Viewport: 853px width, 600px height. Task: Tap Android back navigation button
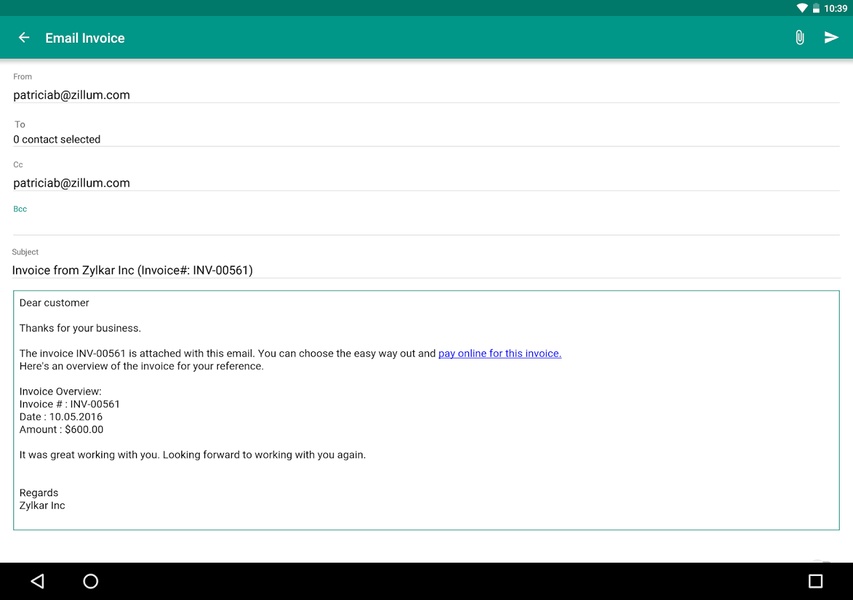point(37,581)
